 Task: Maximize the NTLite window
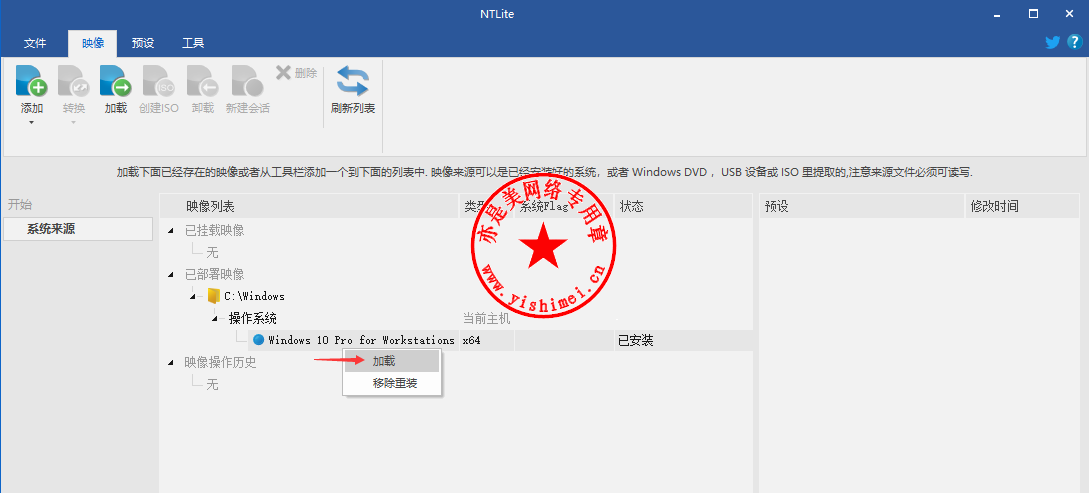[x=1033, y=14]
